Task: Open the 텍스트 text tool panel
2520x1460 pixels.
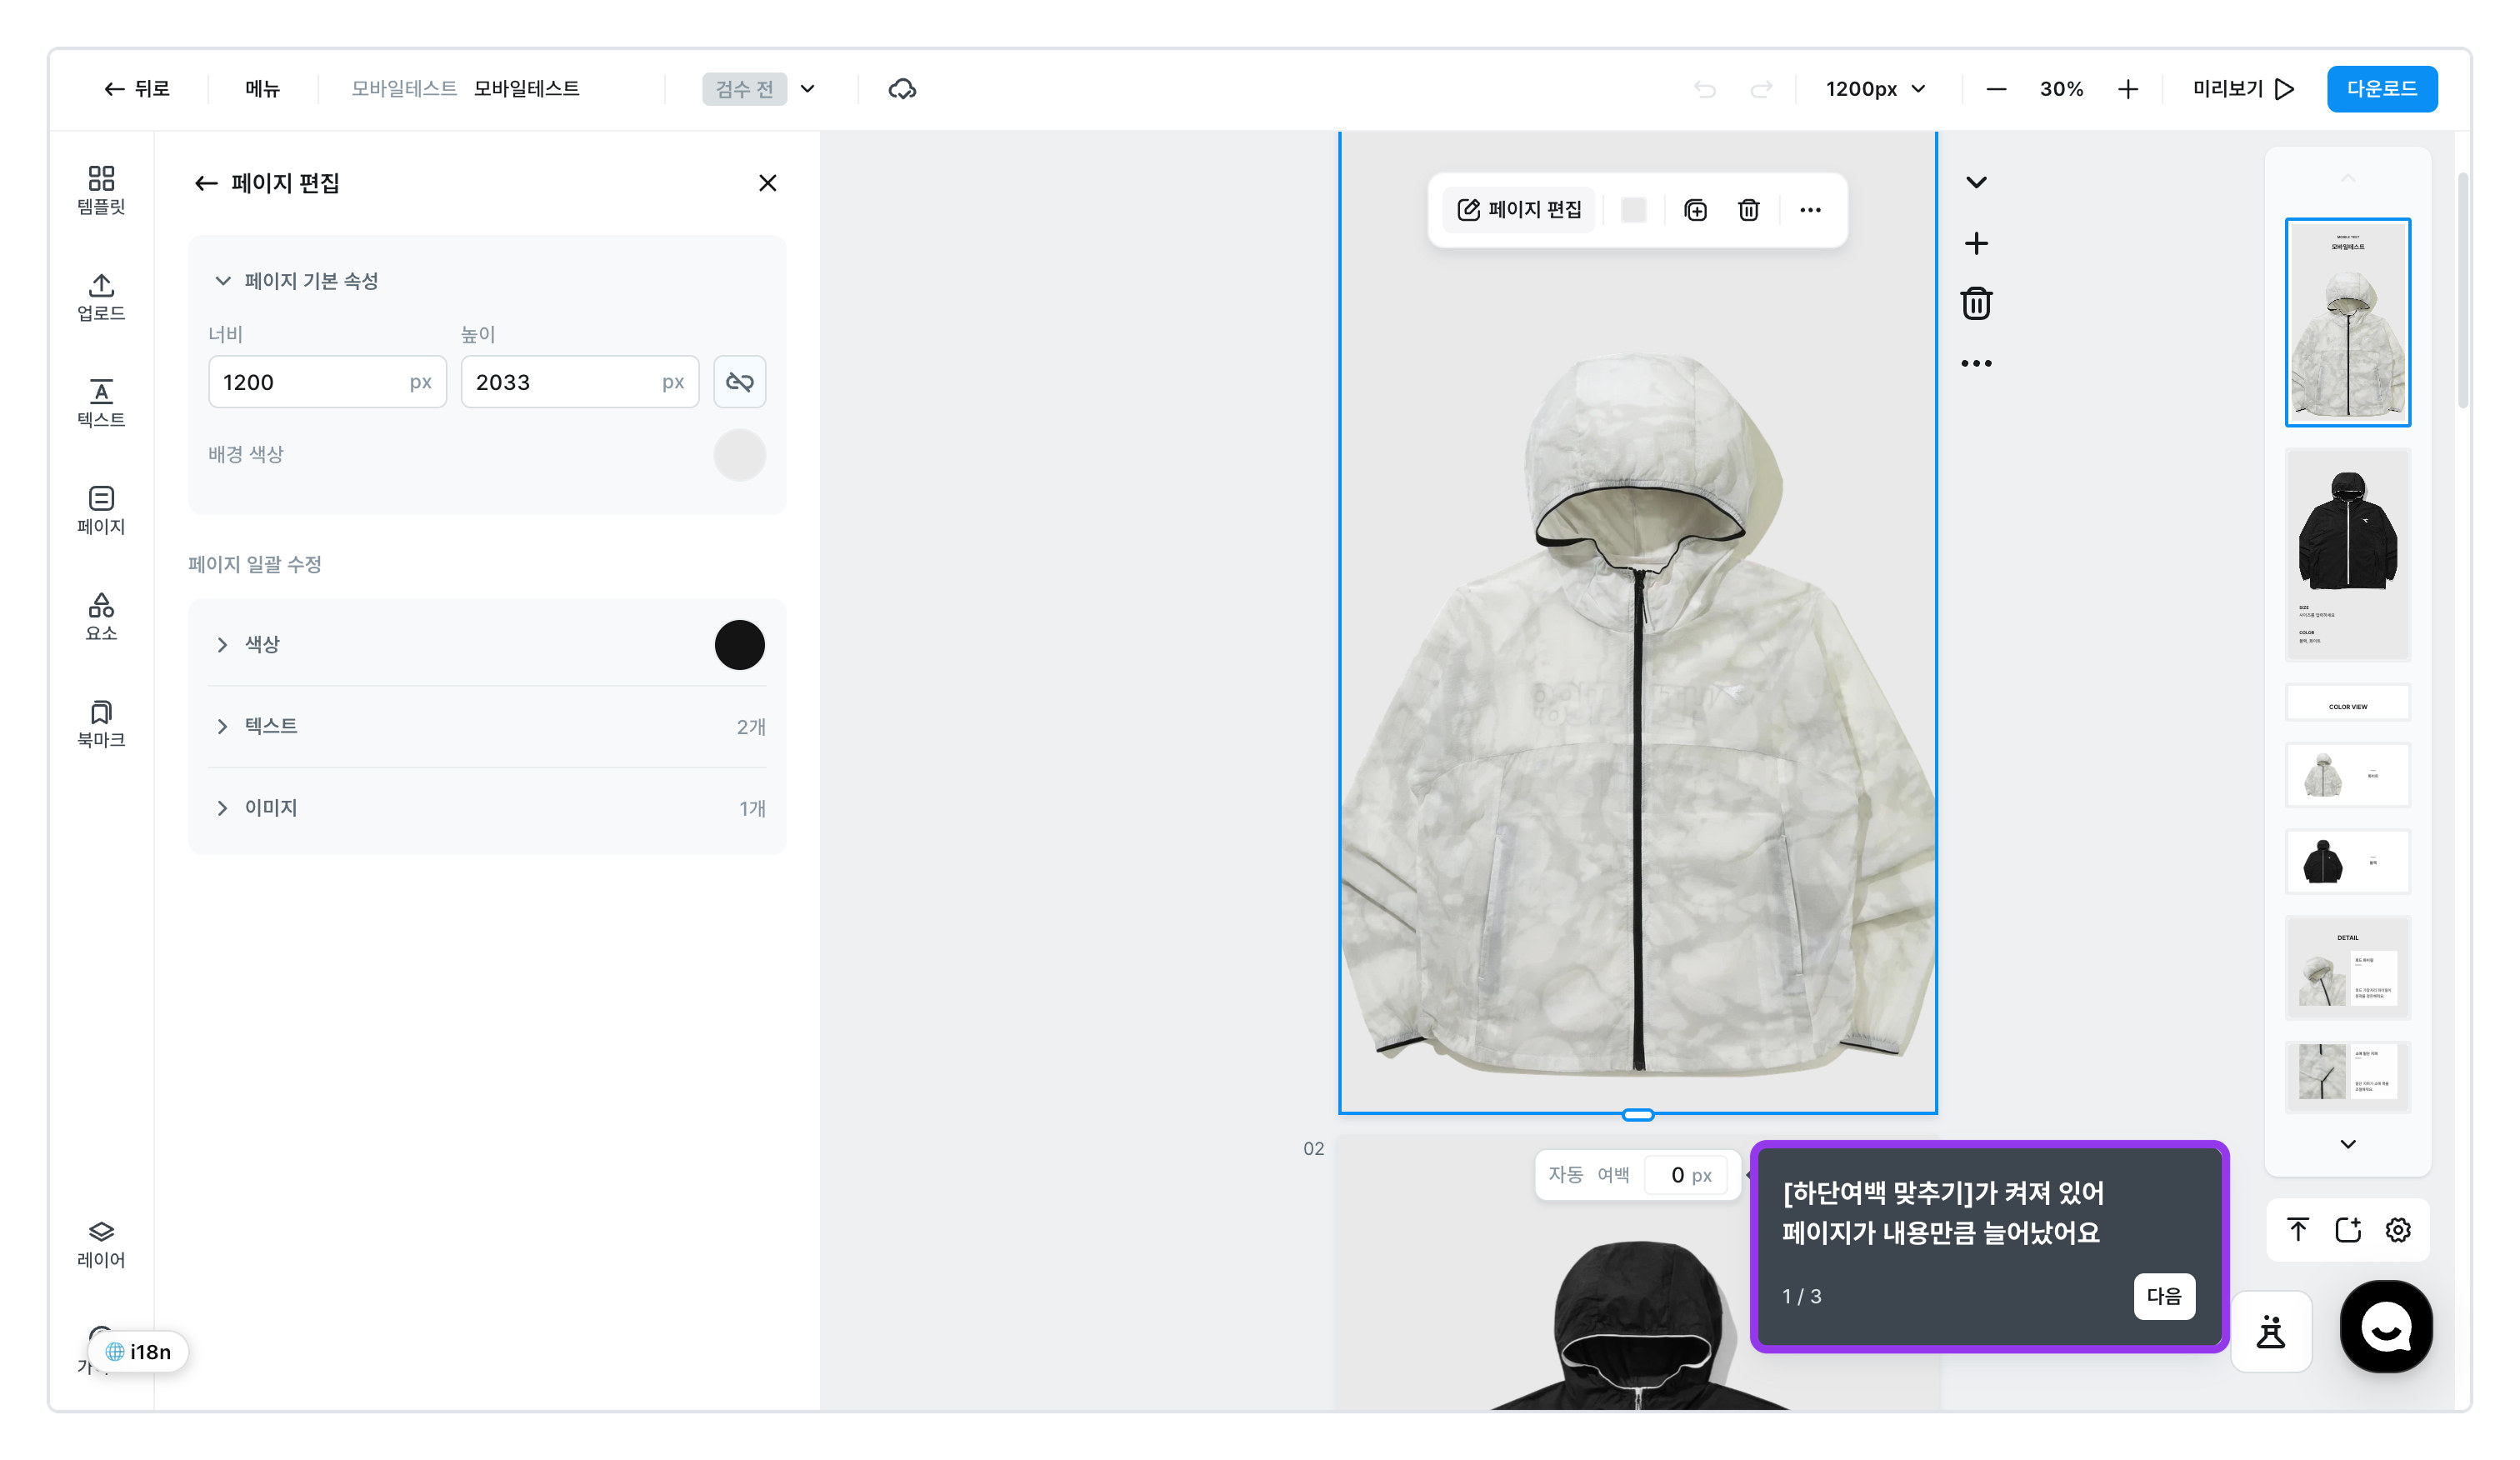Action: click(x=101, y=403)
